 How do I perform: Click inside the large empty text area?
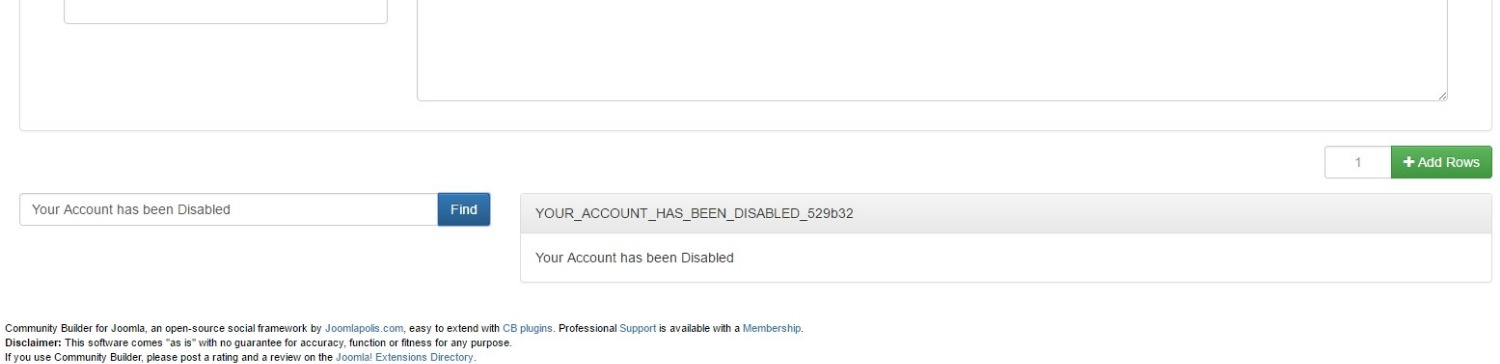(x=932, y=50)
